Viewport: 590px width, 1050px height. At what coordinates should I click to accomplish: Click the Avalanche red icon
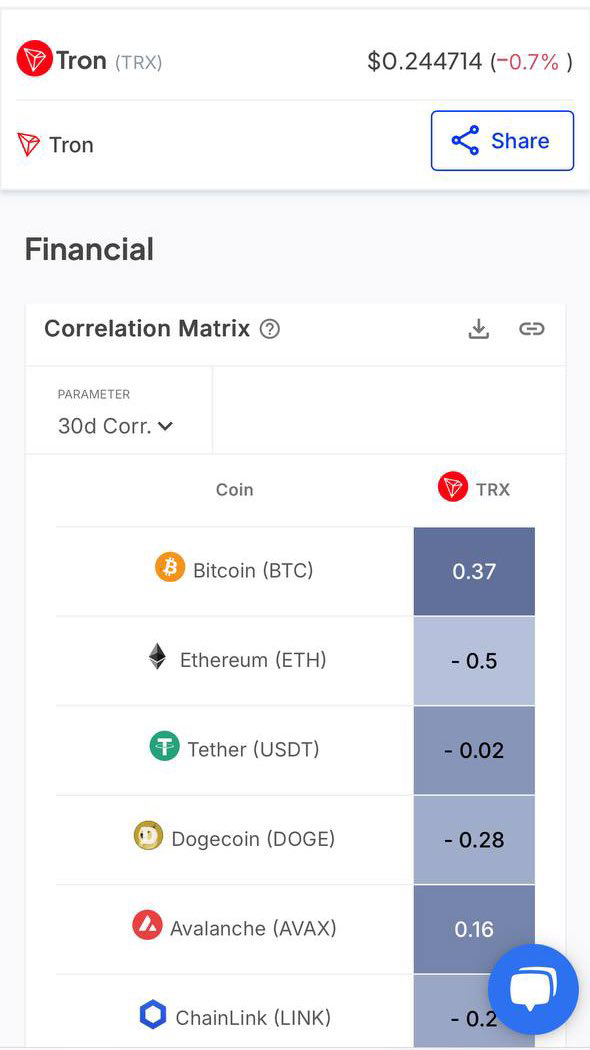click(147, 925)
